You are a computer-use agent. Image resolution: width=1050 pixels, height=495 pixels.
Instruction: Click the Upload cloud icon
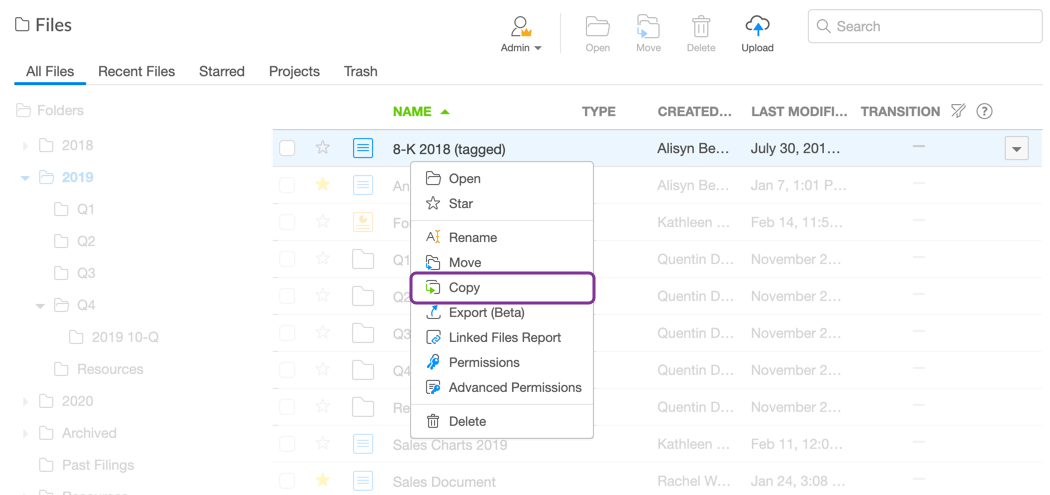(757, 26)
